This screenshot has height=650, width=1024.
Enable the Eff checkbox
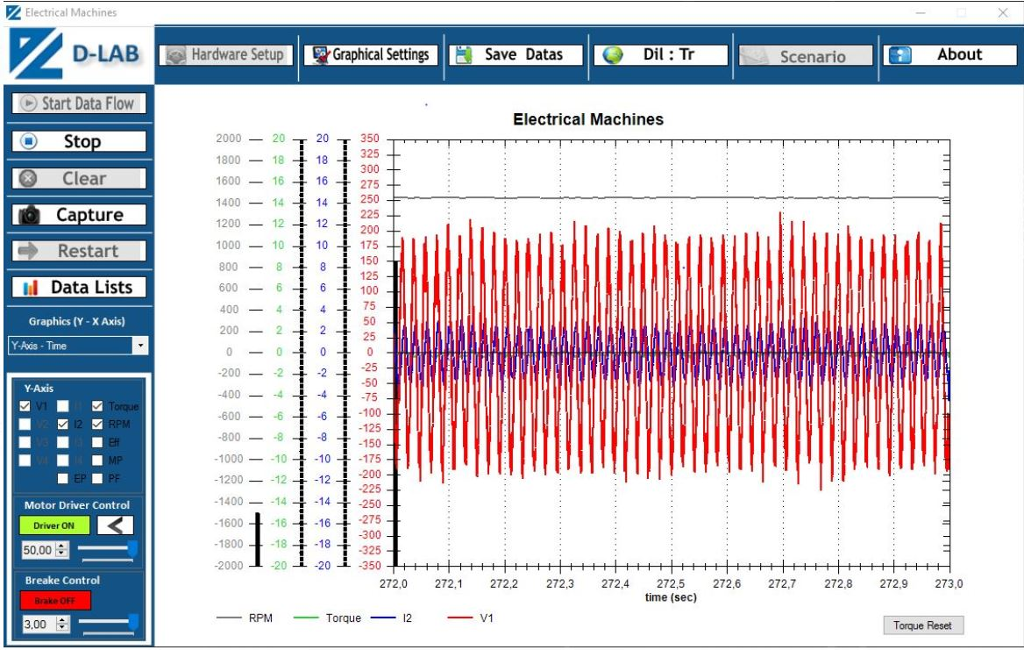(x=96, y=441)
